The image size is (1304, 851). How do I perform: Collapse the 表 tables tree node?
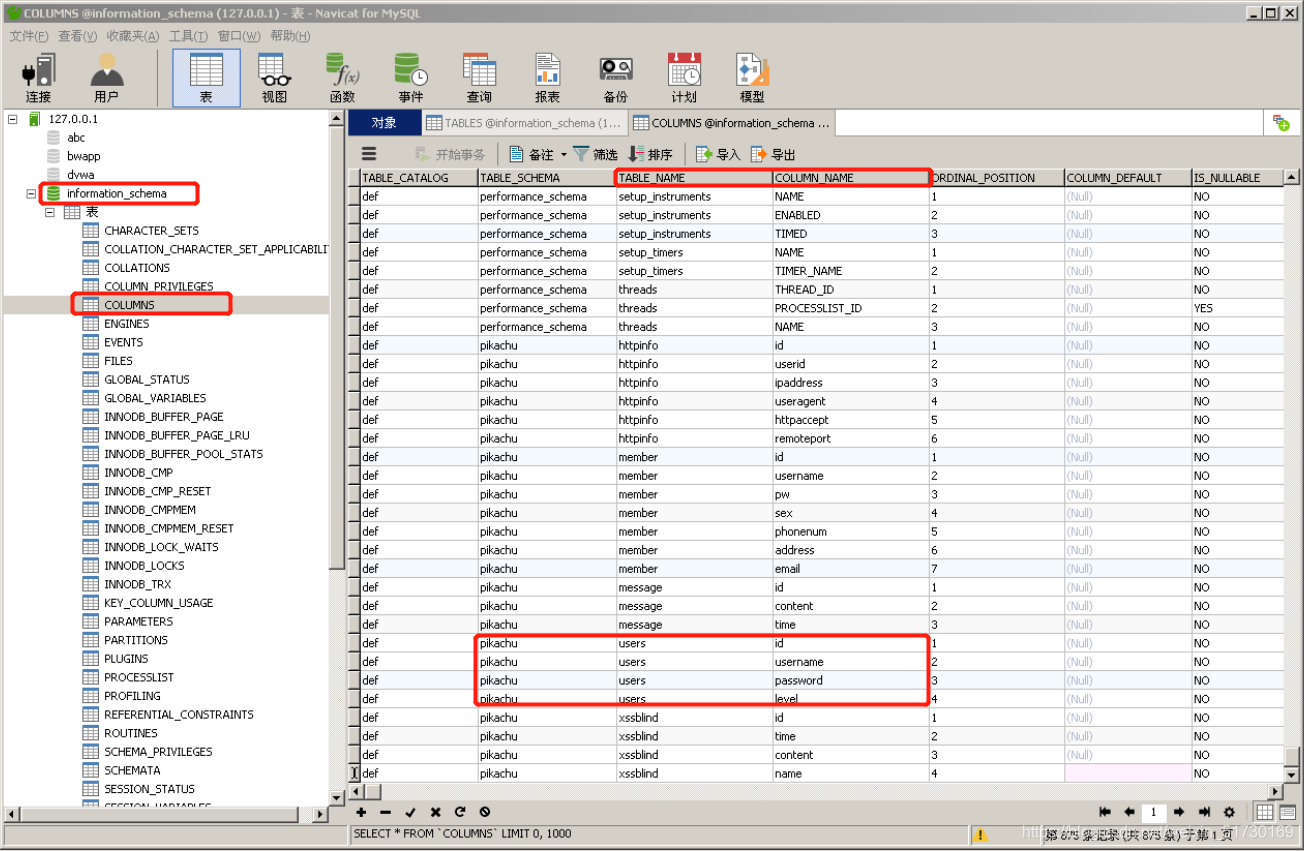click(x=50, y=212)
